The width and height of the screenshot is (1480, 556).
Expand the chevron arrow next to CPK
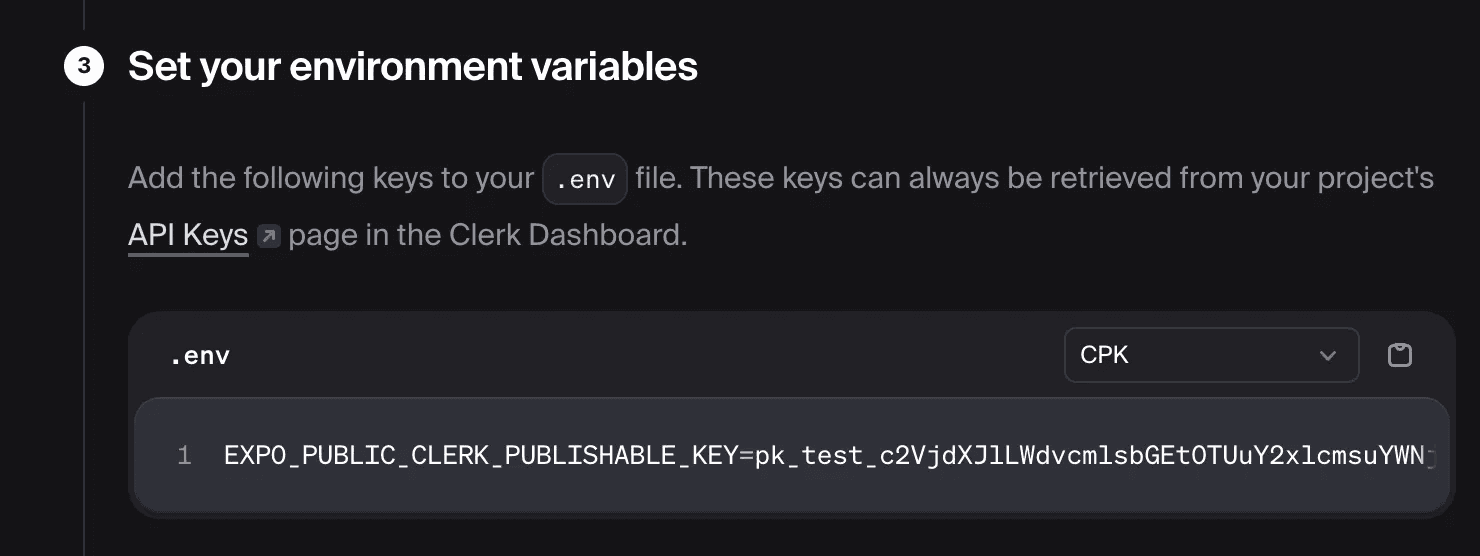[1328, 356]
